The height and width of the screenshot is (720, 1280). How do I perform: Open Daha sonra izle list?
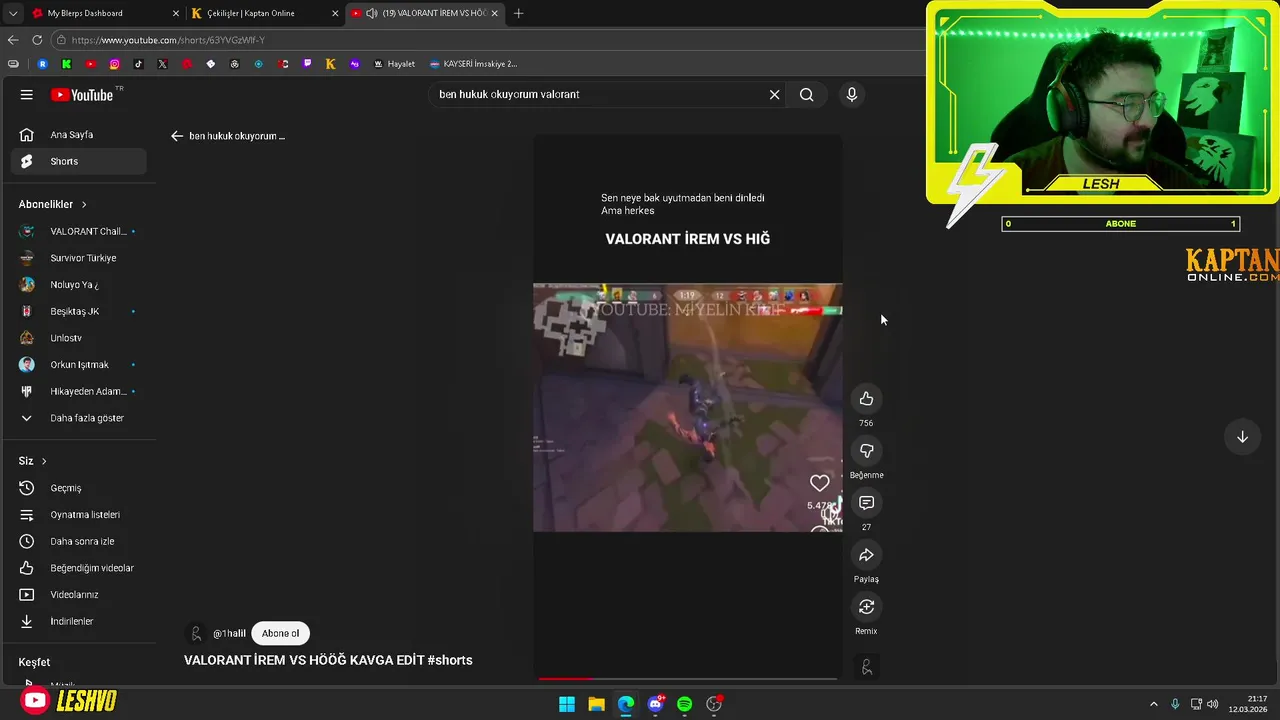78,541
